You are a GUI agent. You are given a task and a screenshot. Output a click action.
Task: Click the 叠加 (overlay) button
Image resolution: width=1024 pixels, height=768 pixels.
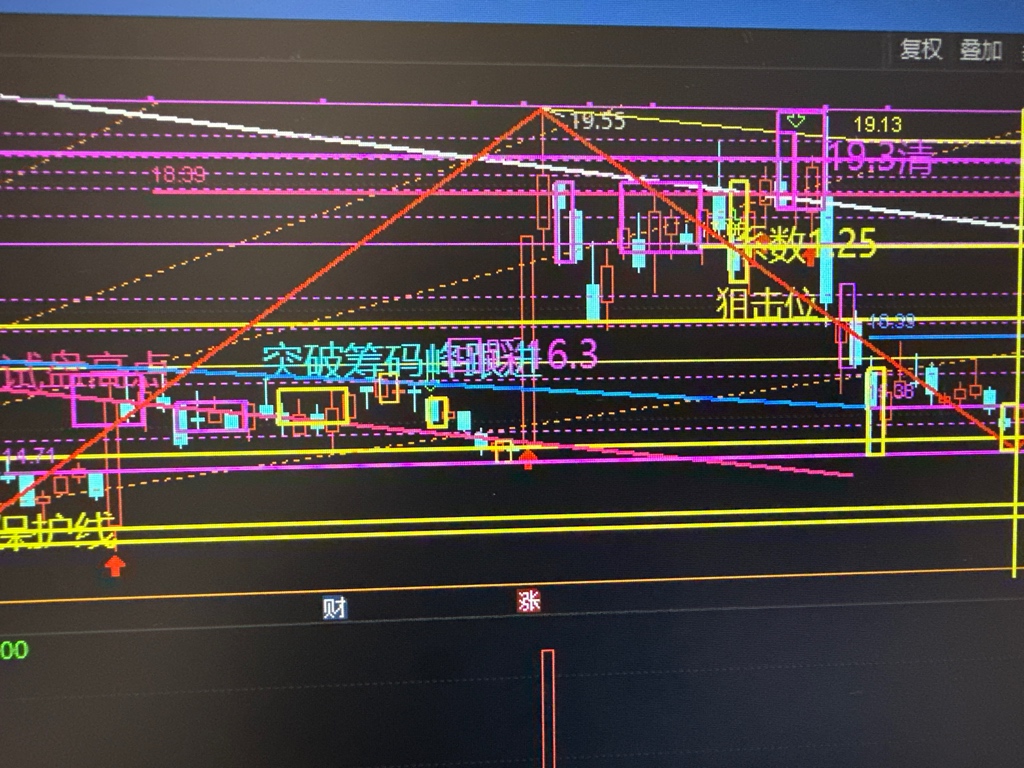point(981,50)
